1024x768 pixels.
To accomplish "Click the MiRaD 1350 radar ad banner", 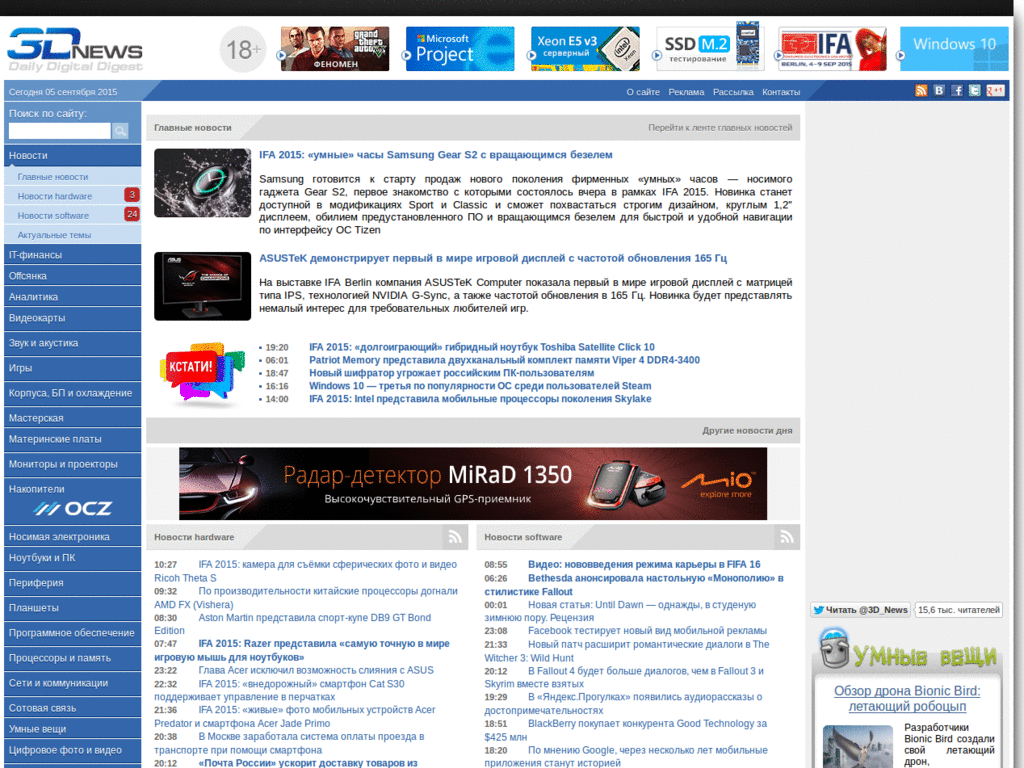I will pyautogui.click(x=473, y=484).
